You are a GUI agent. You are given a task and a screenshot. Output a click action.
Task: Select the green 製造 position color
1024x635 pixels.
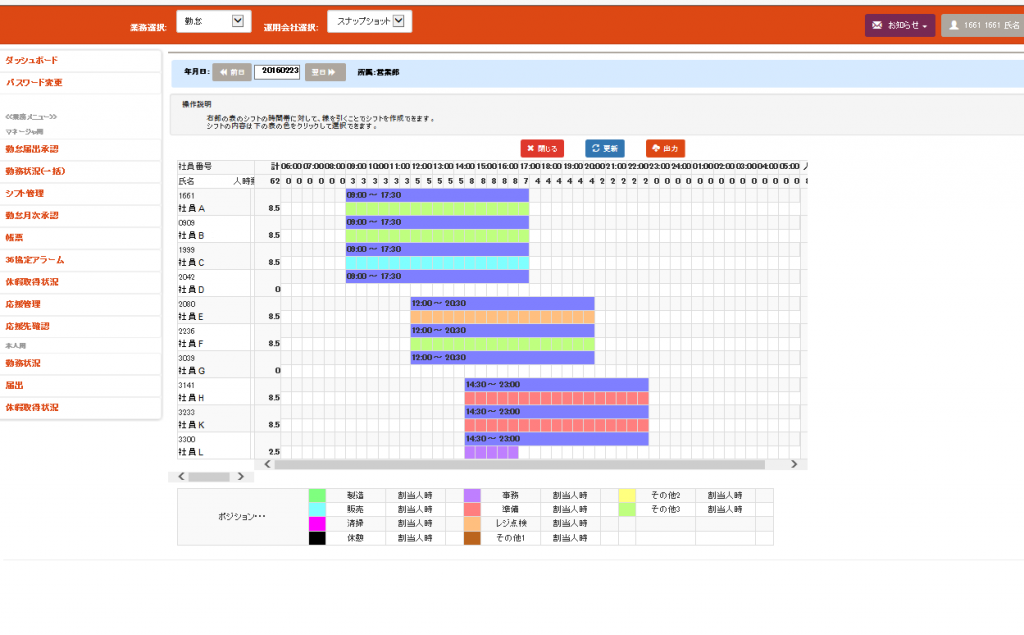(x=317, y=495)
